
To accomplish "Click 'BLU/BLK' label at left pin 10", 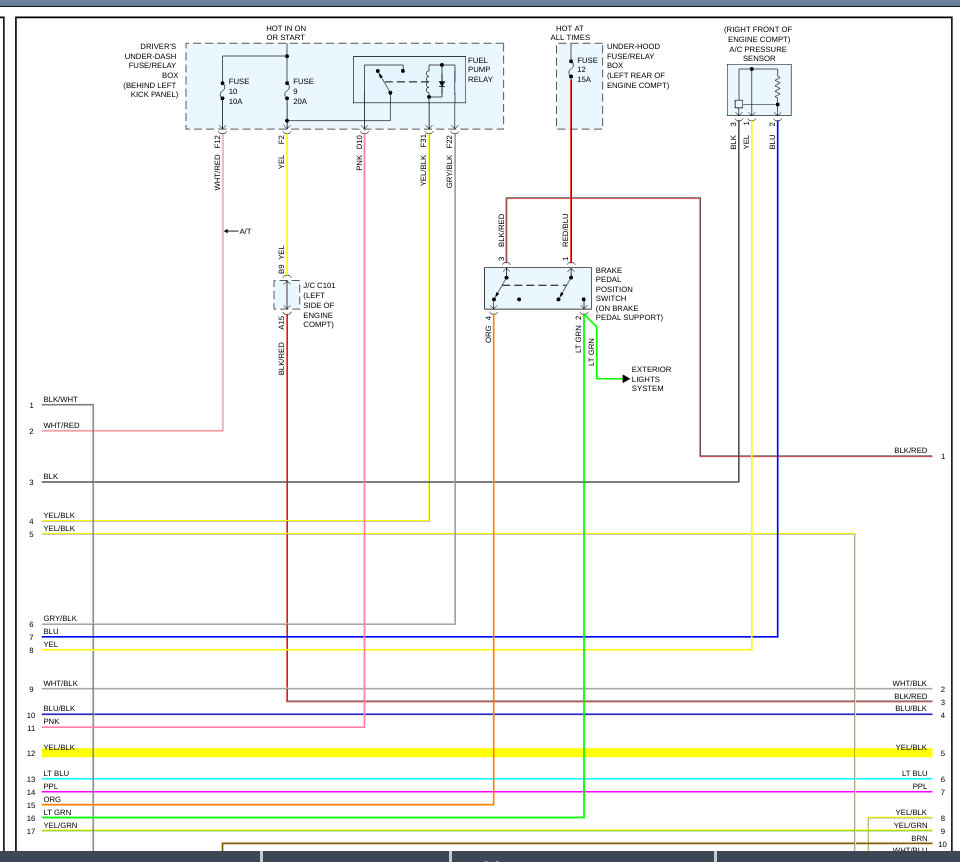I will tap(59, 708).
